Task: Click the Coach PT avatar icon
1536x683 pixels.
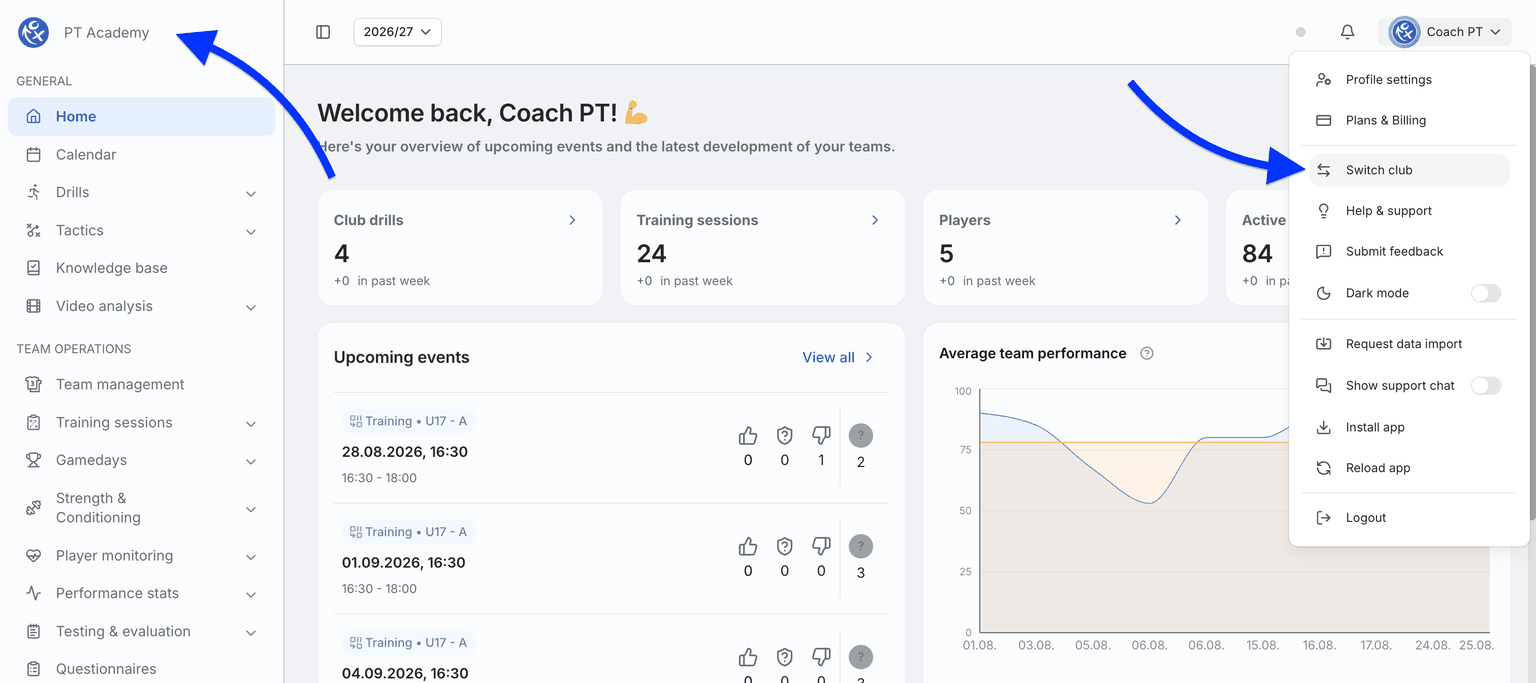Action: pos(1404,32)
